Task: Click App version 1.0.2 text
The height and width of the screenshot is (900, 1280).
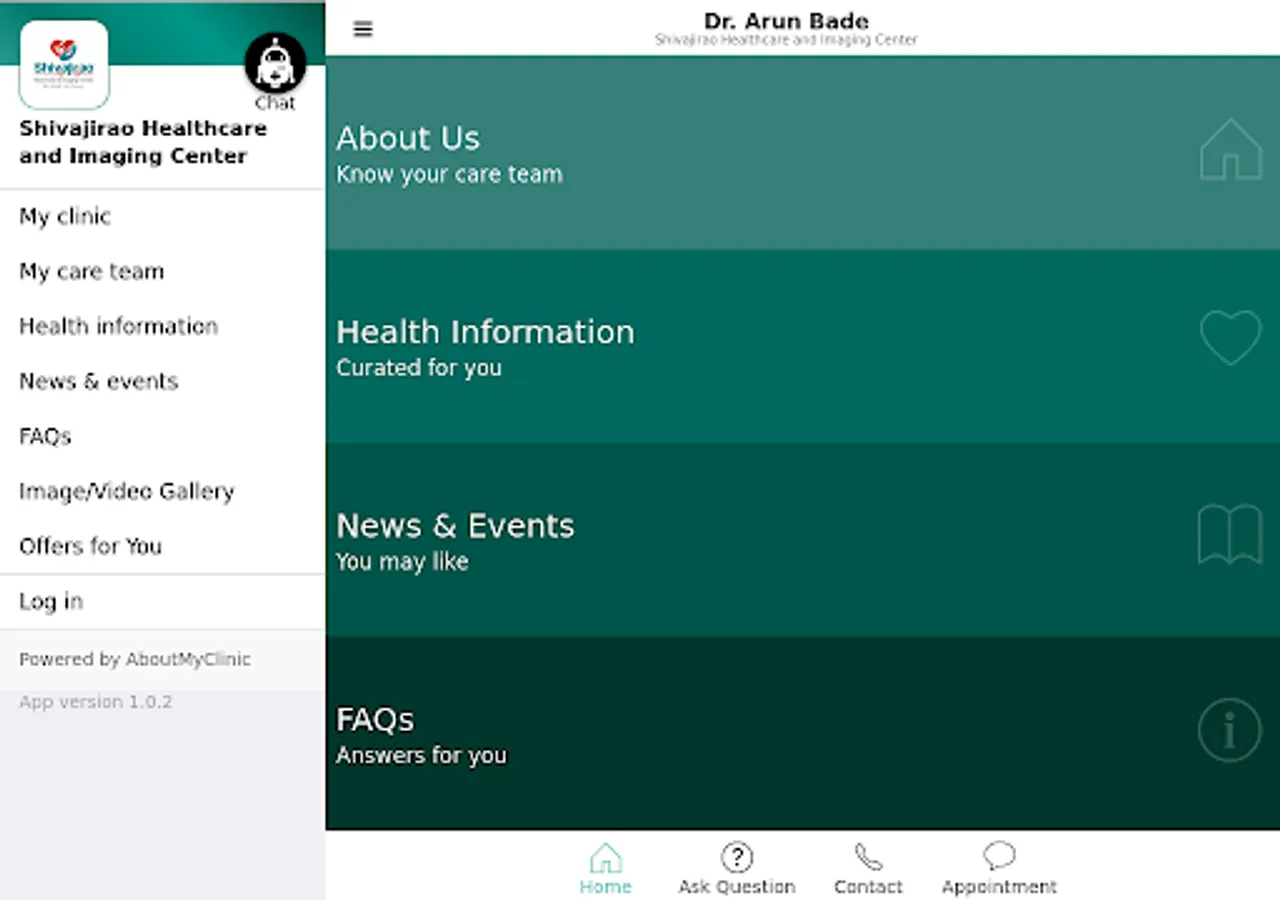Action: coord(96,702)
